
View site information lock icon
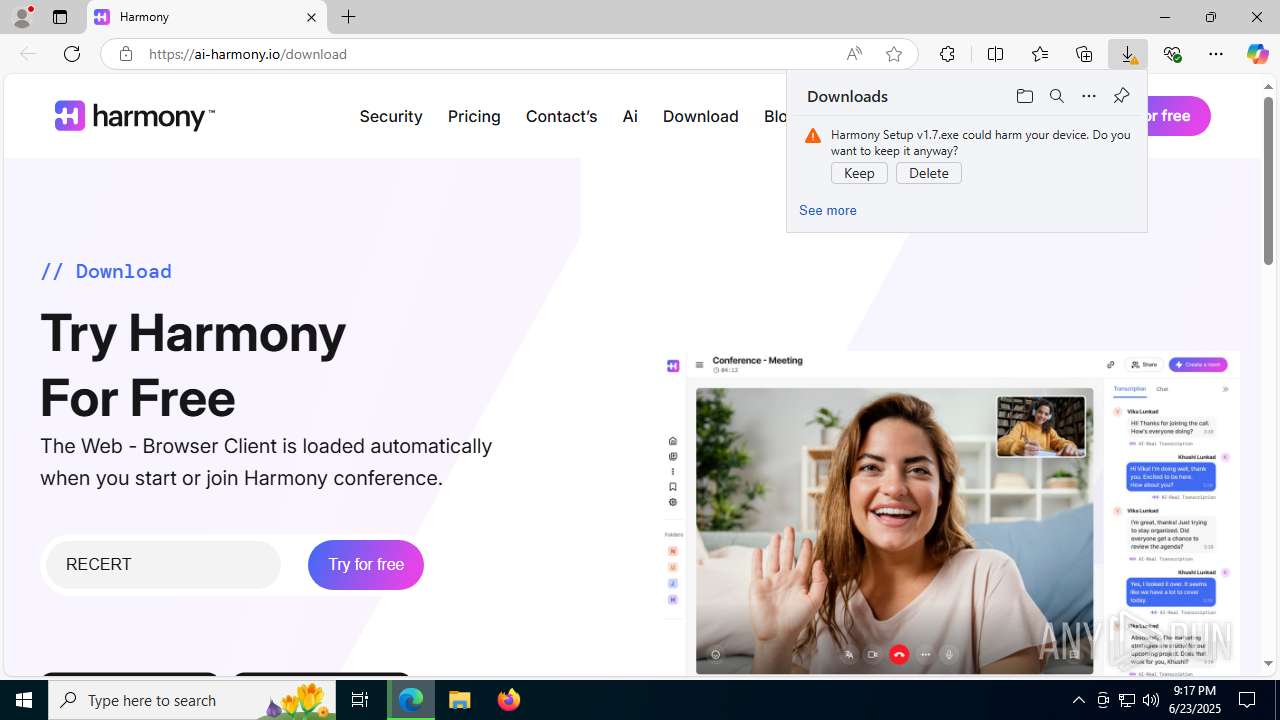pos(125,54)
